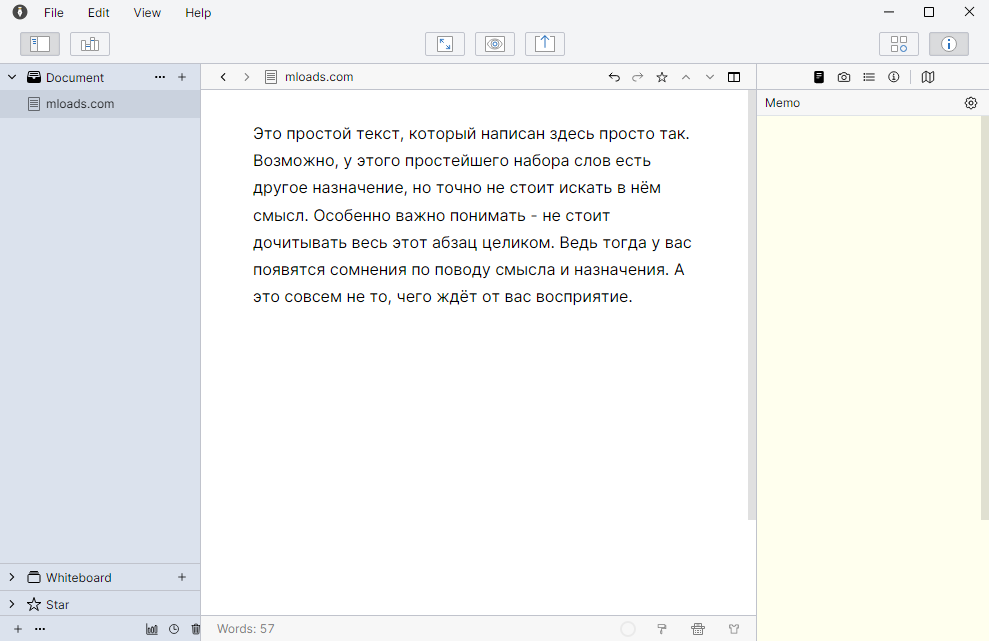The height and width of the screenshot is (641, 989).
Task: Open the printer icon in the status bar
Action: click(698, 629)
